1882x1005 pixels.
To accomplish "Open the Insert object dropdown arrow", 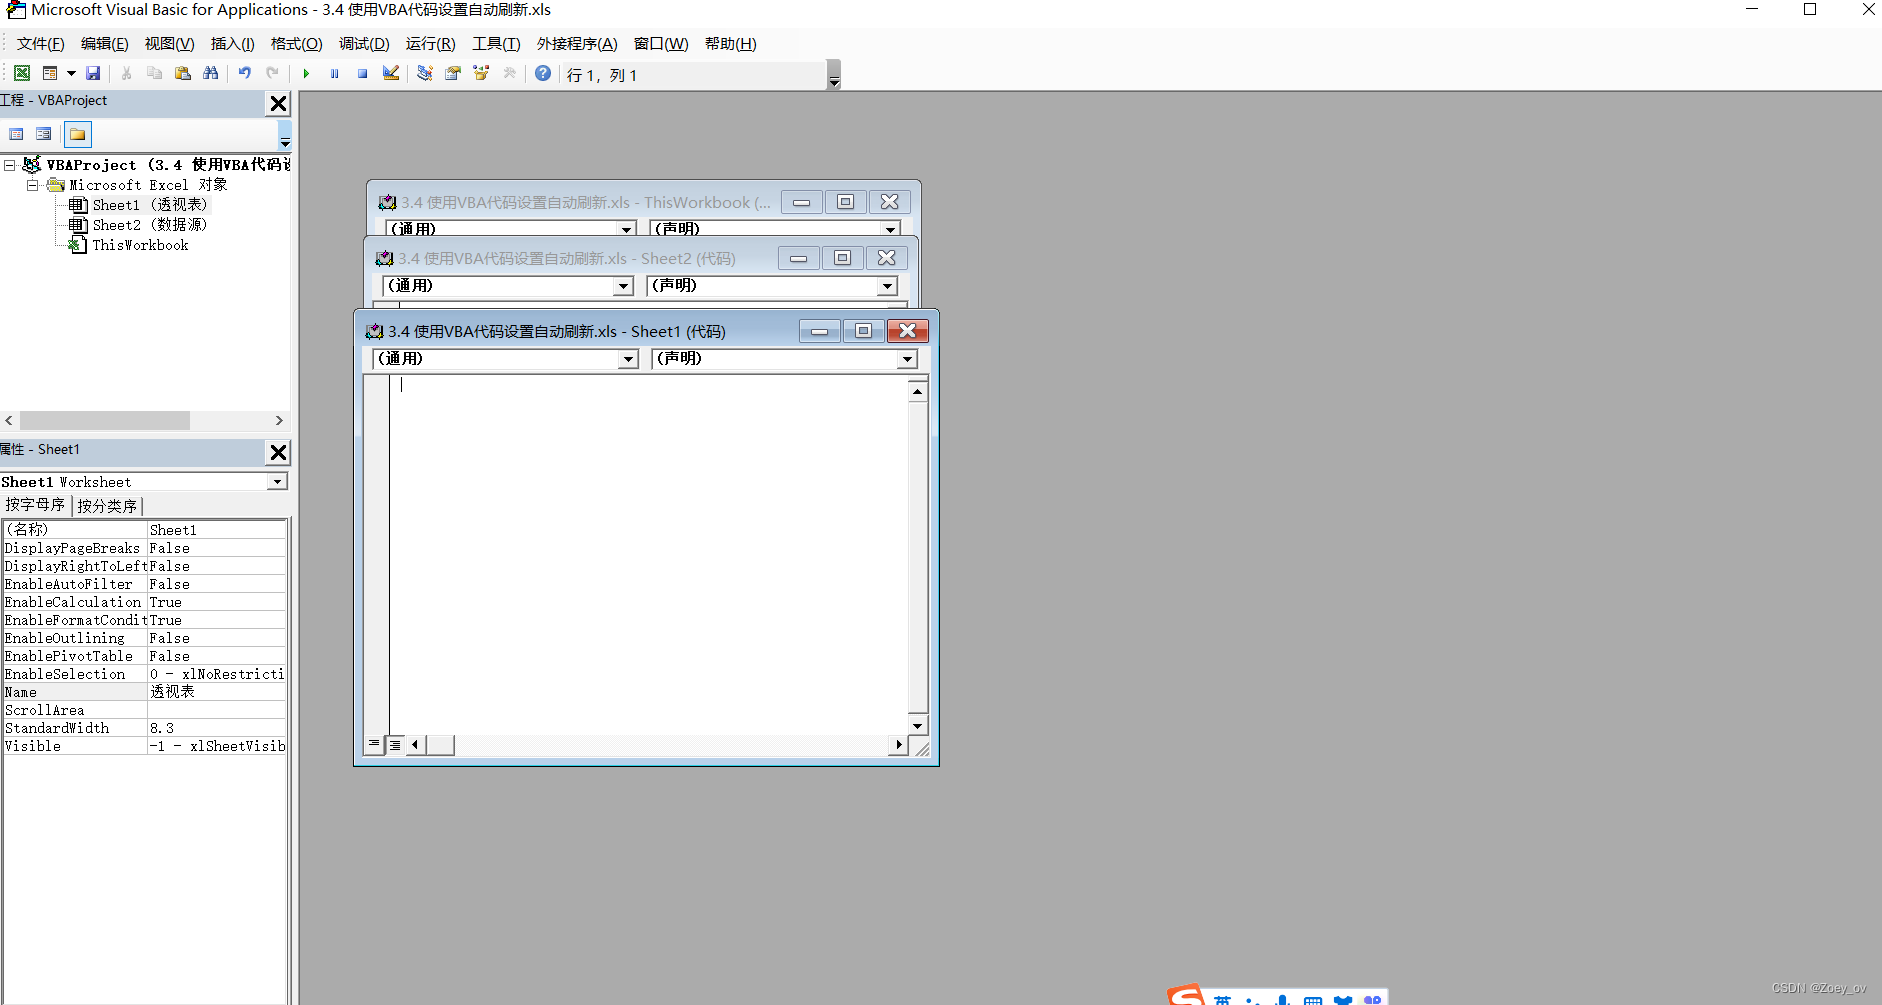I will tap(71, 73).
